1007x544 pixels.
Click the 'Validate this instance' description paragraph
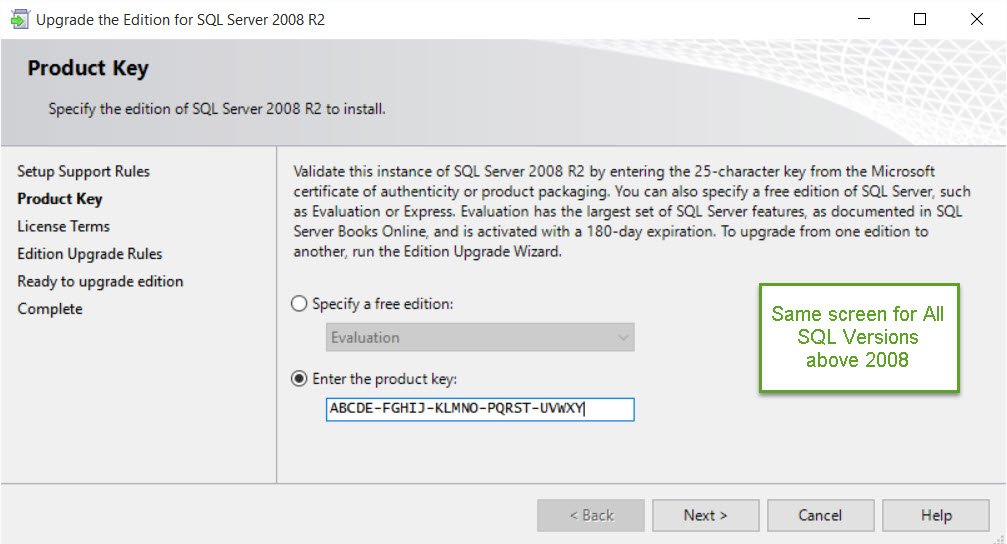(x=632, y=211)
